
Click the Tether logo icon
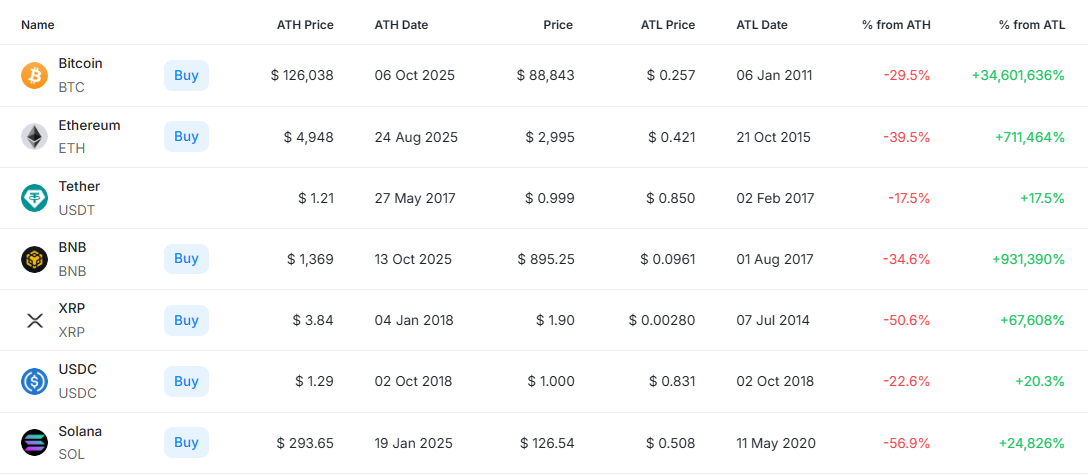pos(35,198)
